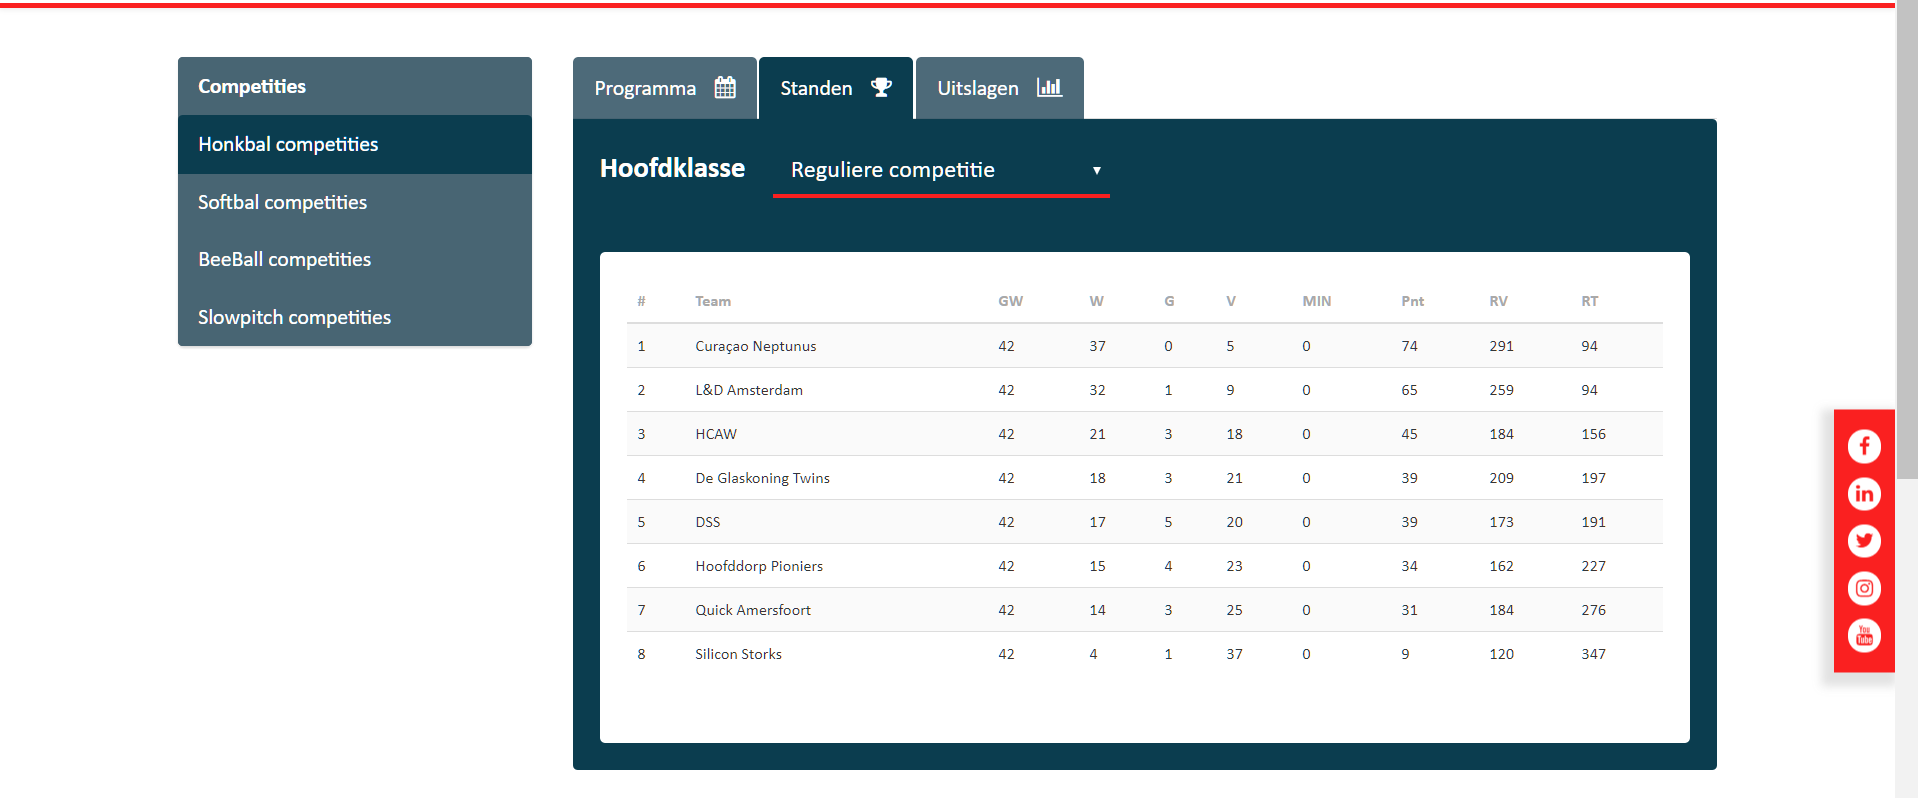Click the dropdown arrow next to Reguliere competitie
1918x798 pixels.
pos(1097,171)
